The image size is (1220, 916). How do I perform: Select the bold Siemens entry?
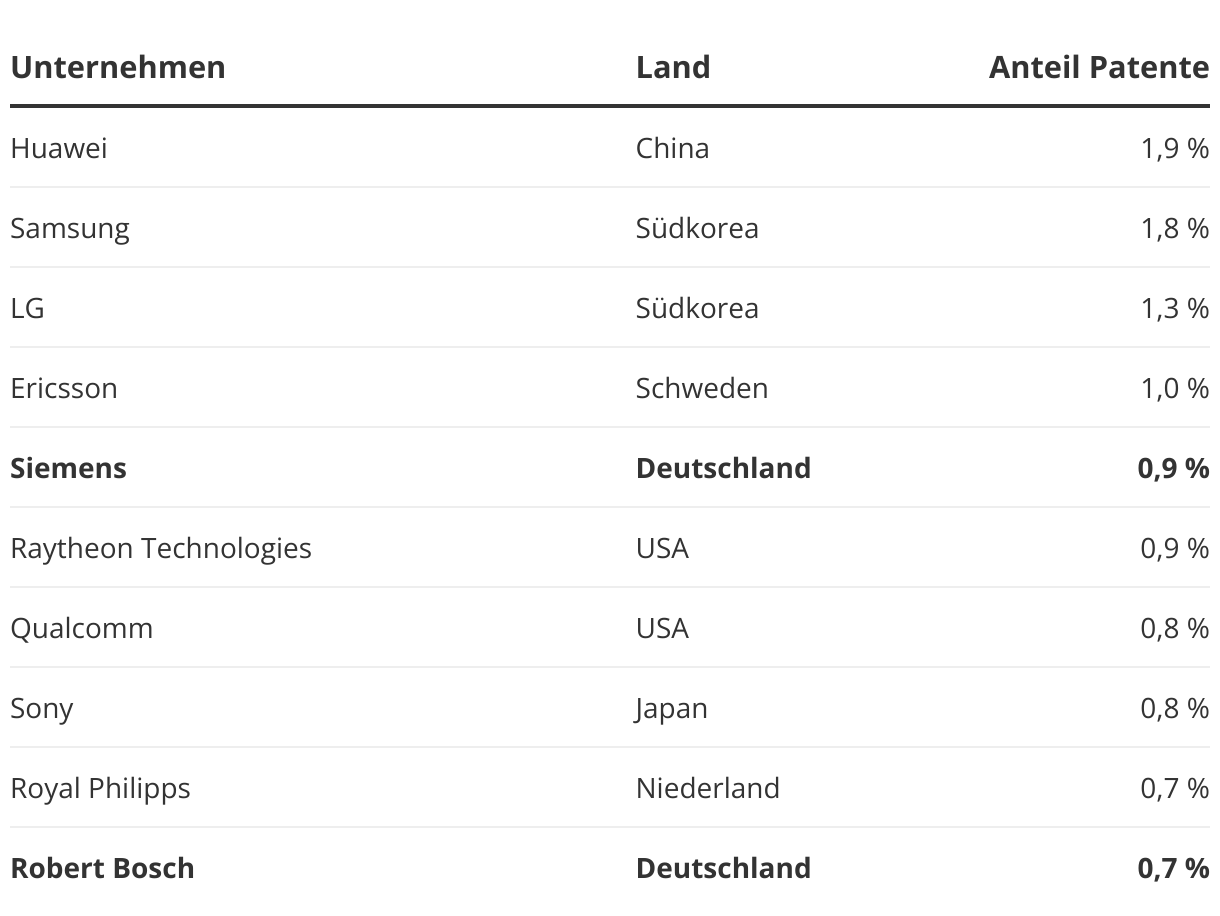pyautogui.click(x=68, y=468)
